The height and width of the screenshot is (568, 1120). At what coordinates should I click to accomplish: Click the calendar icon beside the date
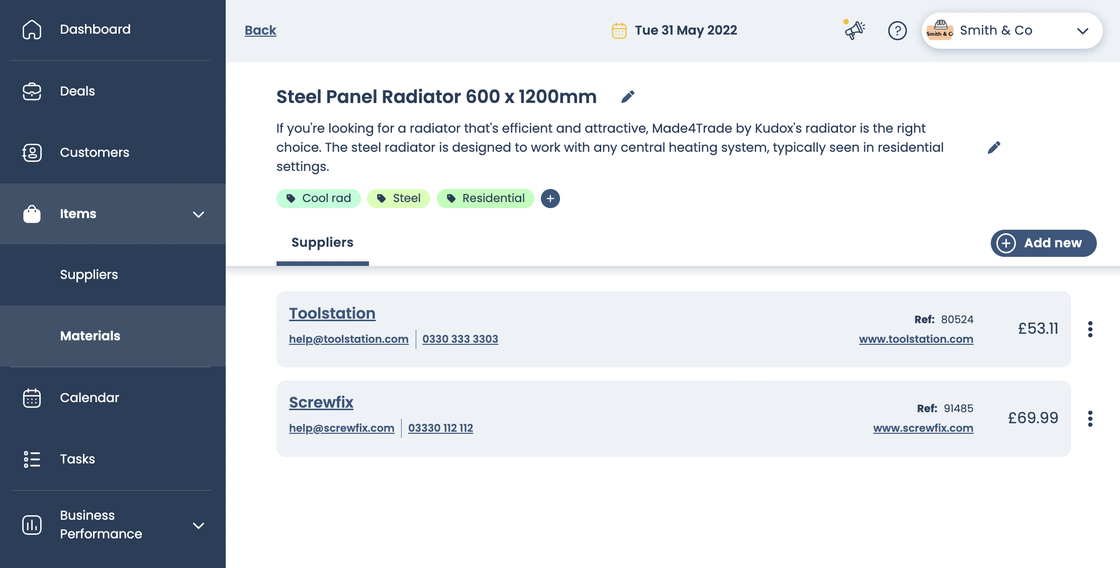(x=619, y=31)
